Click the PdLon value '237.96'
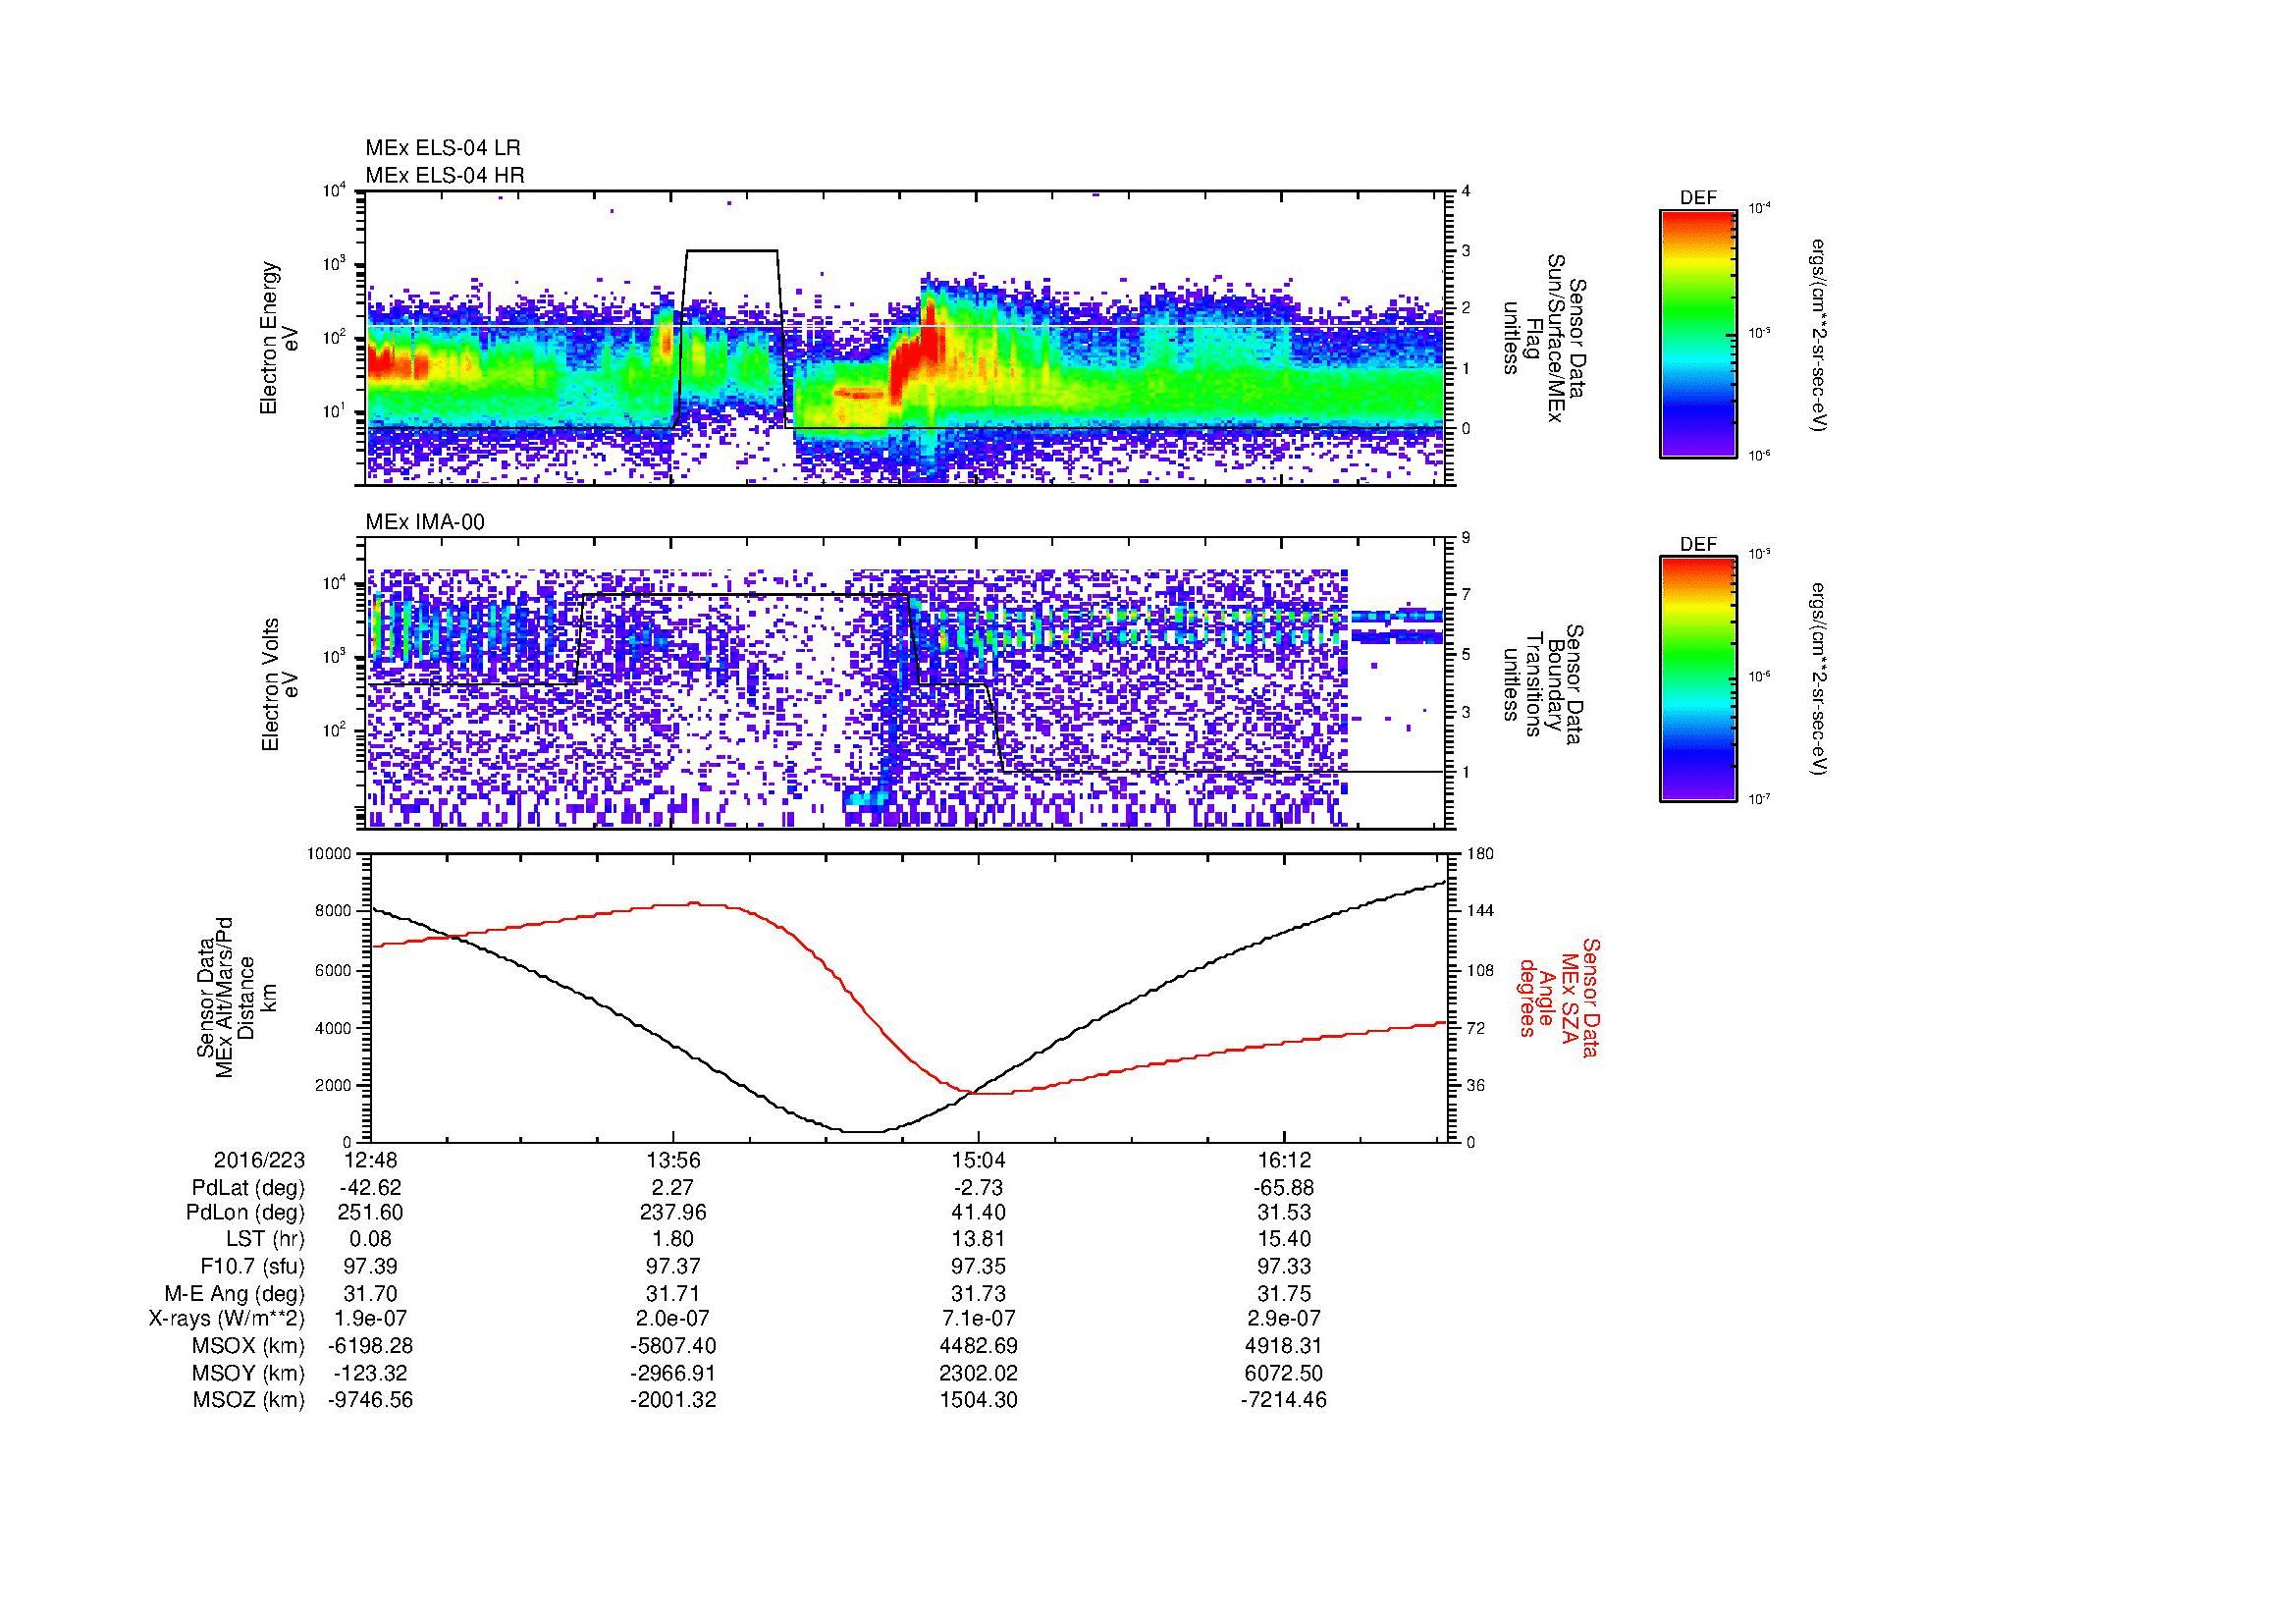Screen dimensions: 2296x1623 pyautogui.click(x=674, y=1213)
